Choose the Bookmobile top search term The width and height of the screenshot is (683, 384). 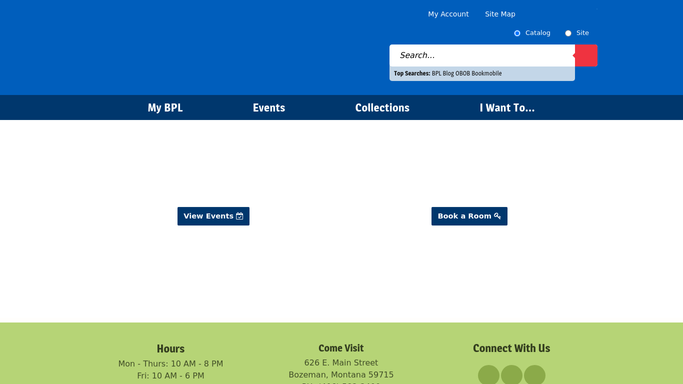tap(487, 74)
